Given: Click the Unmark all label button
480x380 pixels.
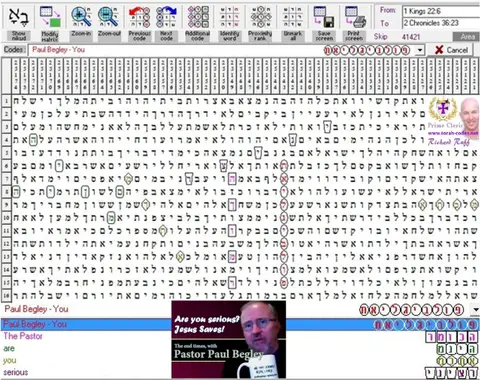Looking at the screenshot, I should pyautogui.click(x=293, y=36).
